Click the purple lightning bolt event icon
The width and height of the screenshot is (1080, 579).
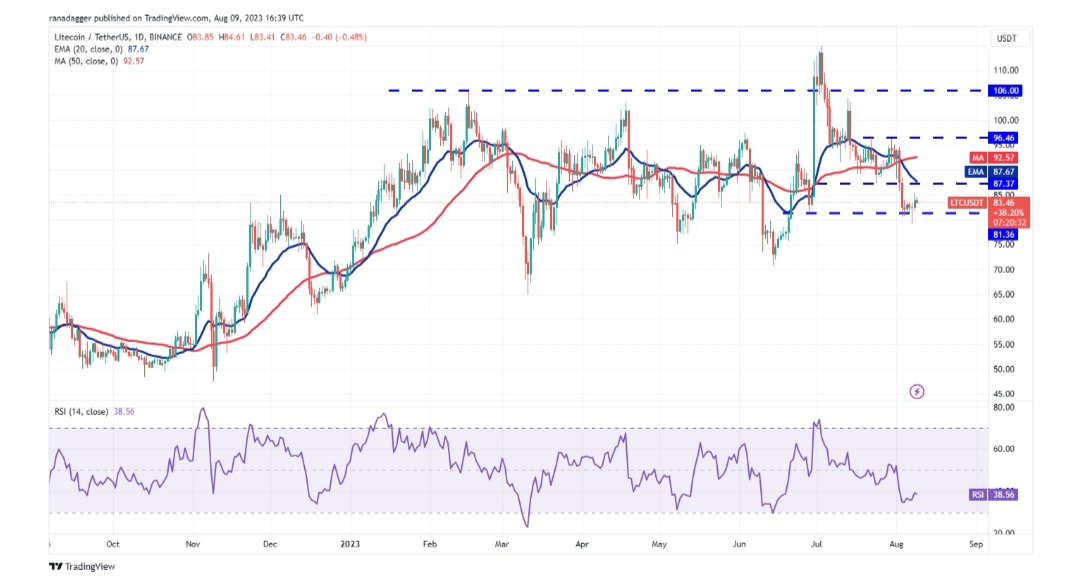918,391
